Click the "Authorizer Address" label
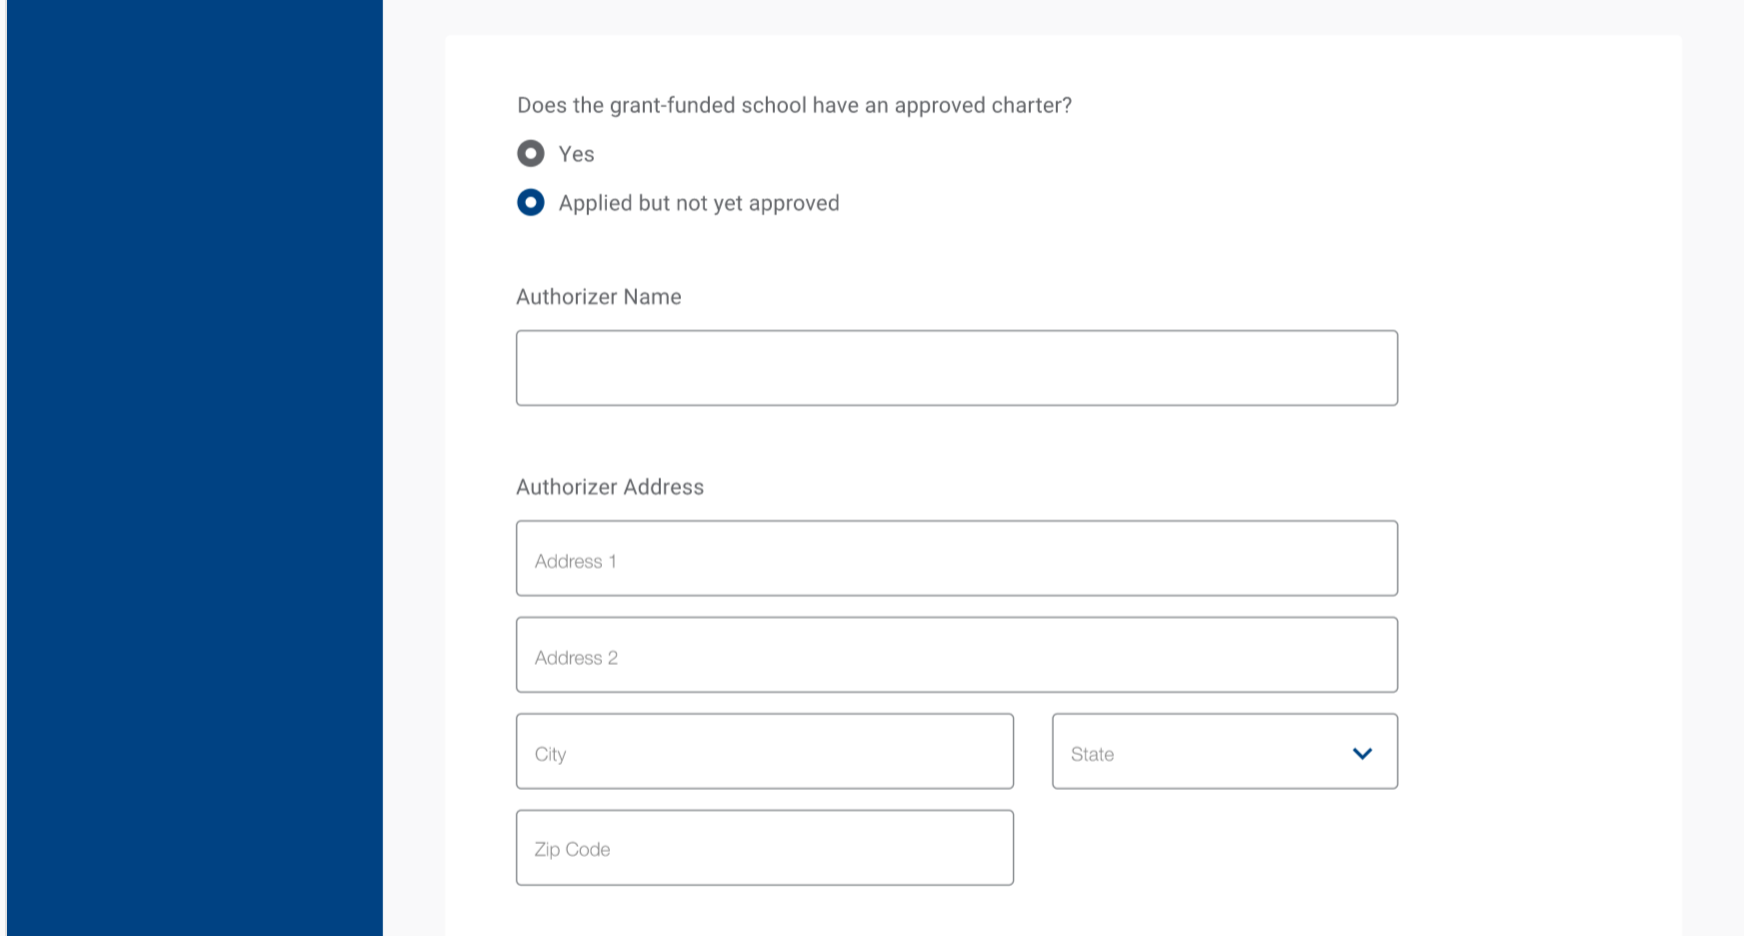The width and height of the screenshot is (1744, 936). click(609, 487)
